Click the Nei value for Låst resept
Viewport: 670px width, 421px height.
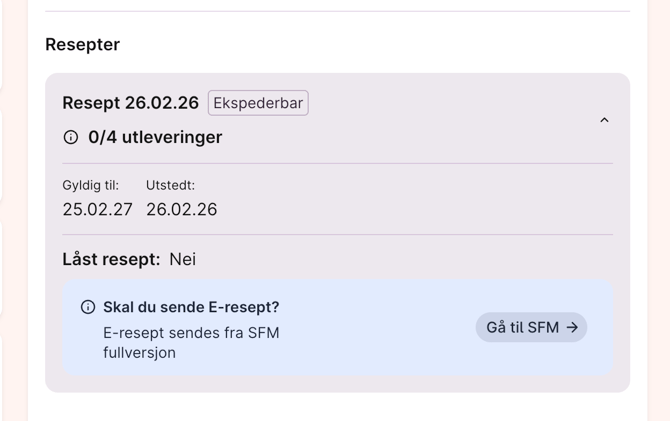click(182, 259)
